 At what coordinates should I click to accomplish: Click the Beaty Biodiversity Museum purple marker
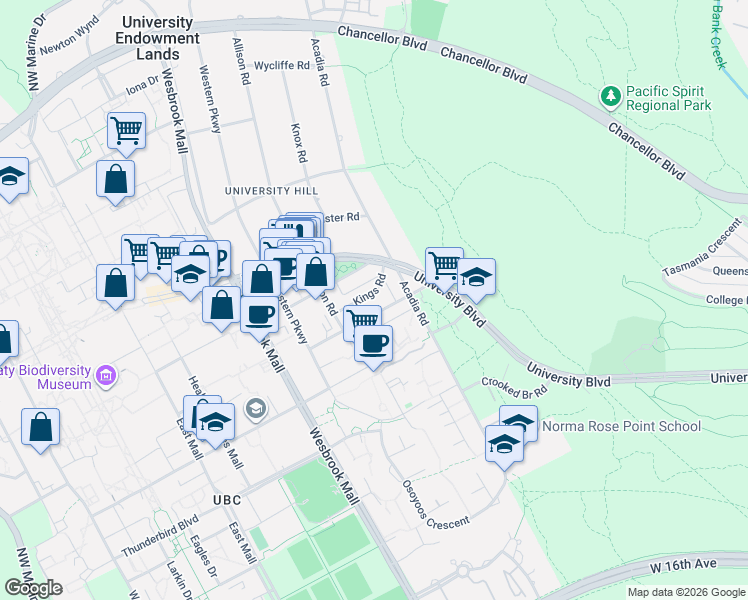(106, 376)
